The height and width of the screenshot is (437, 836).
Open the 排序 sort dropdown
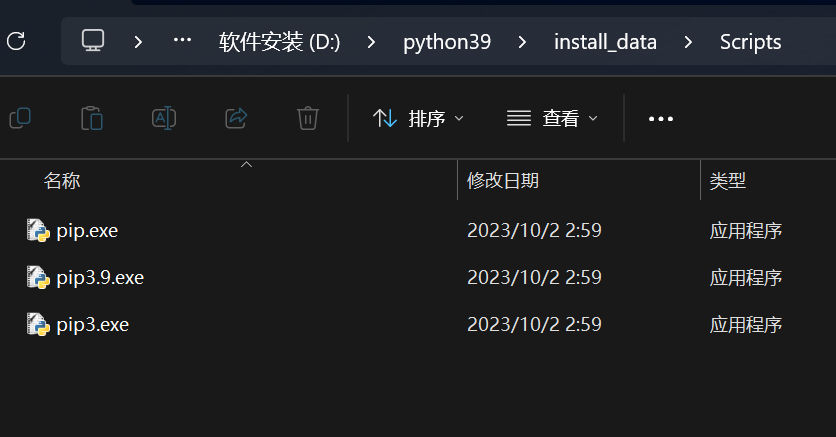[419, 118]
